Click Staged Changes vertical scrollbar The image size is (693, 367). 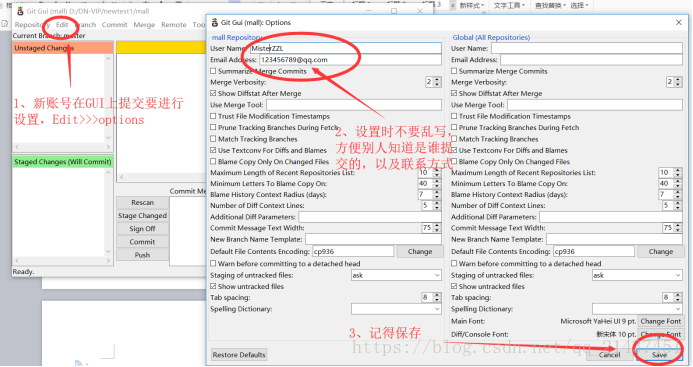(109, 212)
